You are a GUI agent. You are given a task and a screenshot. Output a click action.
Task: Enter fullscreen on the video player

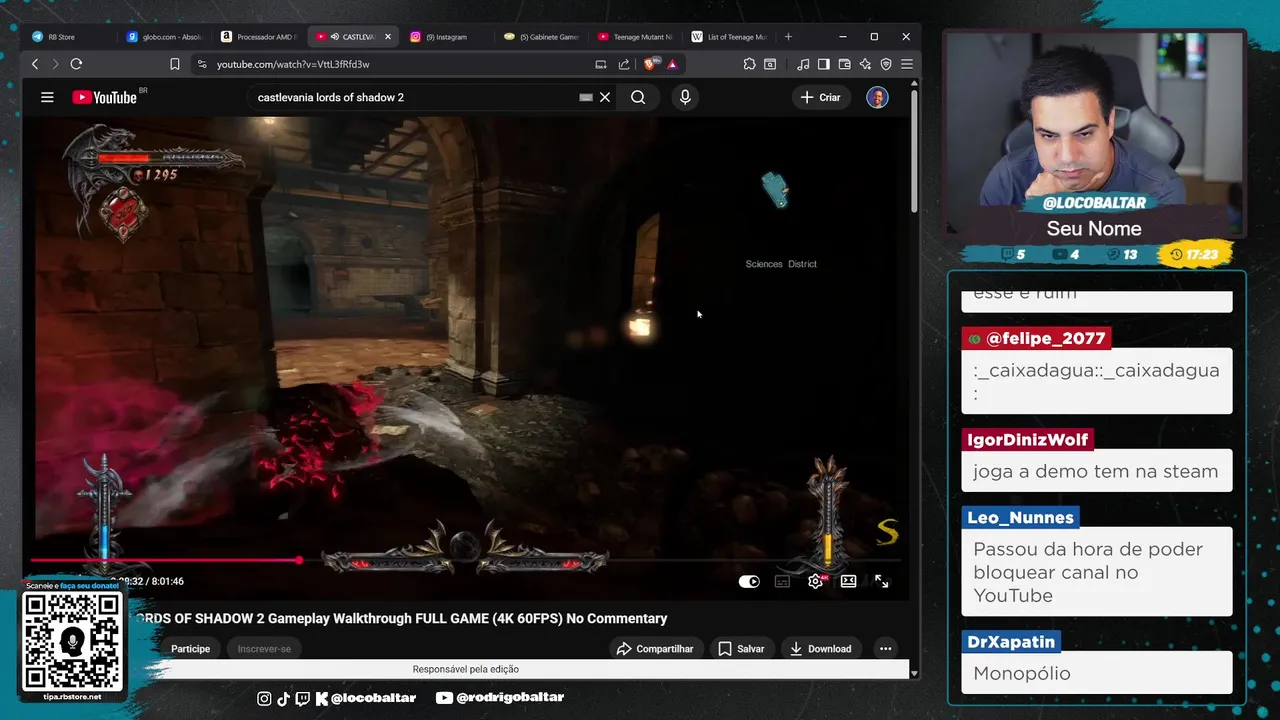[882, 581]
